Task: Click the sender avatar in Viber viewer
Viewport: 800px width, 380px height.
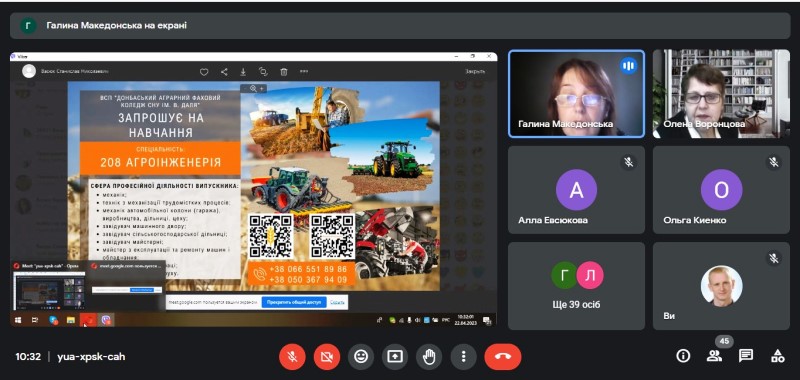Action: pos(29,71)
